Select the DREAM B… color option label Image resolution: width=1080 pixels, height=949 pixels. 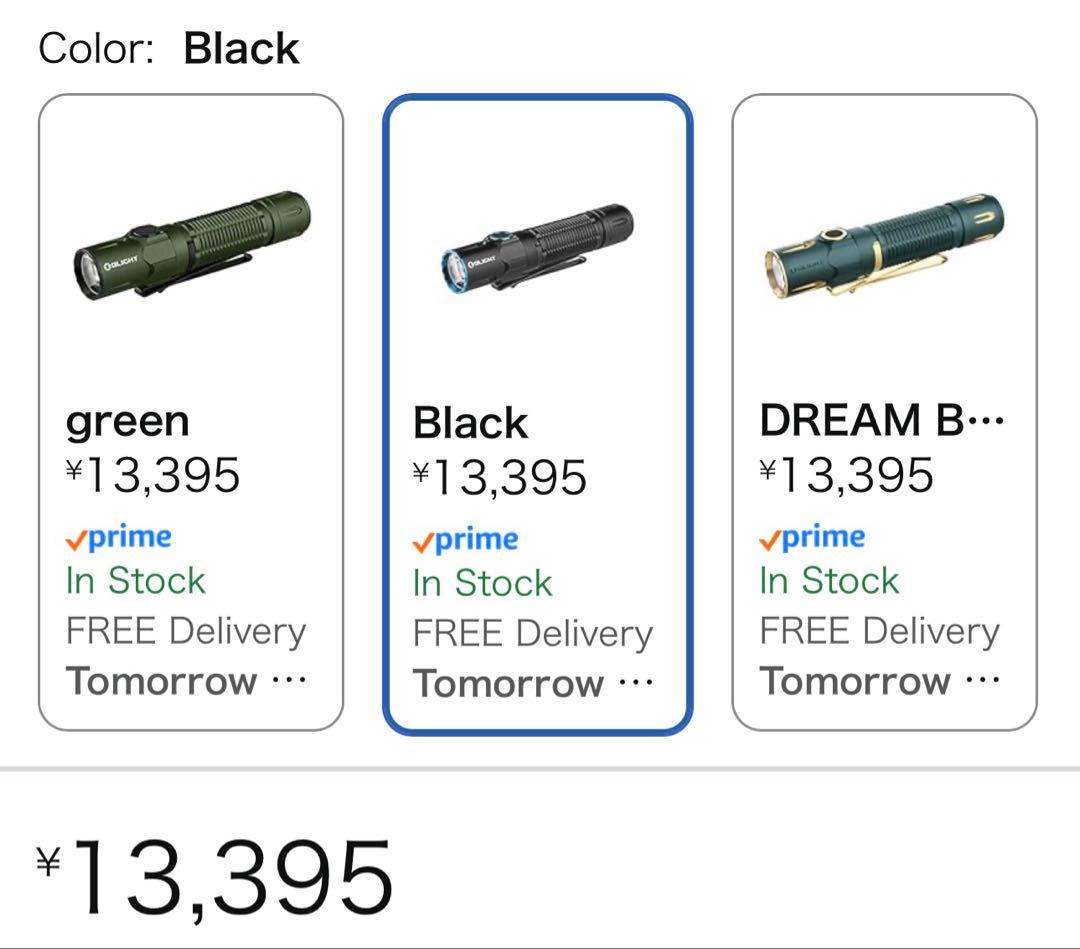pyautogui.click(x=881, y=421)
